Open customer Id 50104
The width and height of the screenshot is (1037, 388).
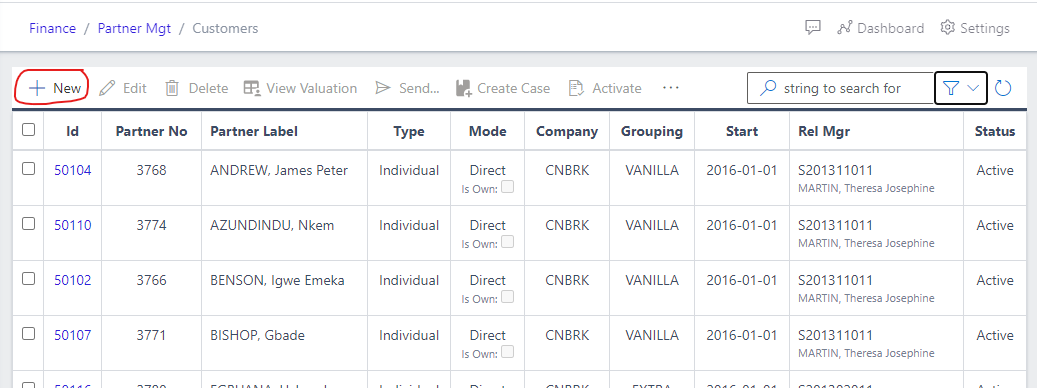pos(73,171)
